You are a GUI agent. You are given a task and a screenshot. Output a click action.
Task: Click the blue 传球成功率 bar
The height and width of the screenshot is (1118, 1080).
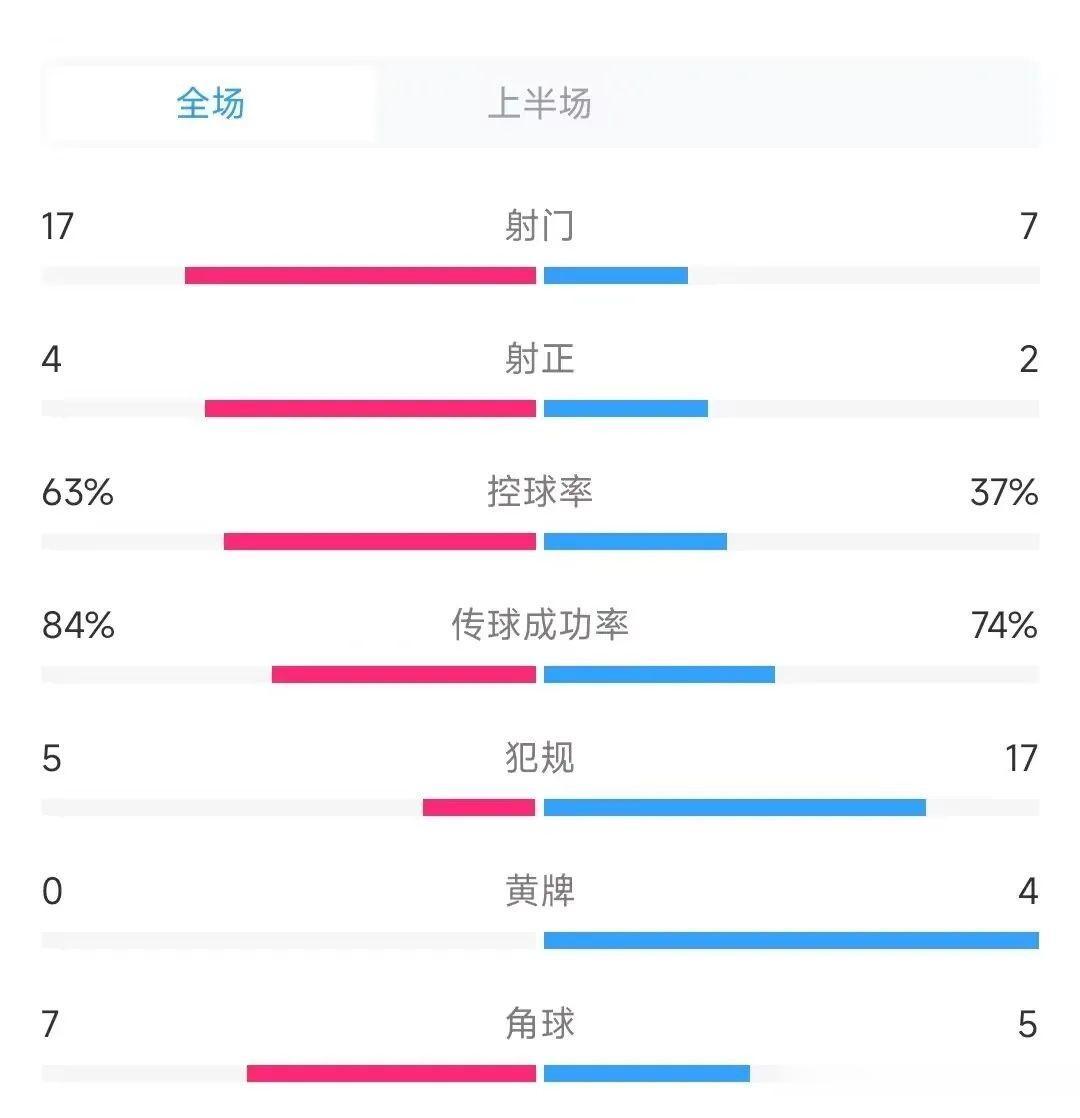659,674
